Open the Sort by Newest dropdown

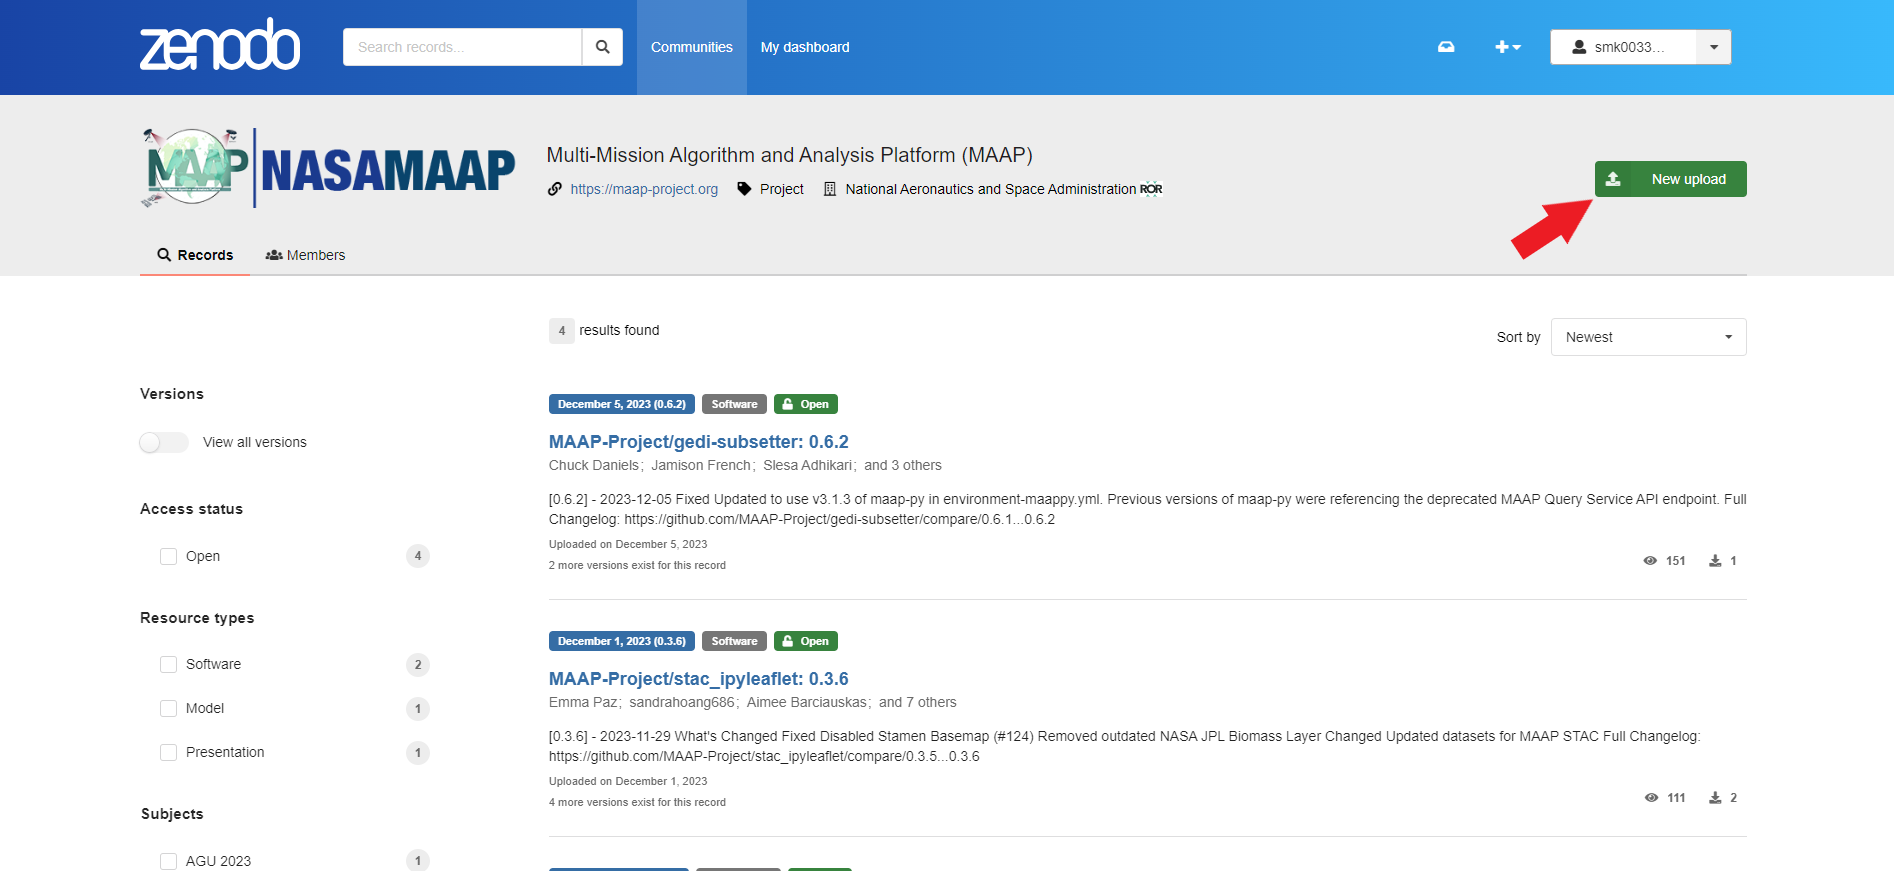pos(1648,337)
